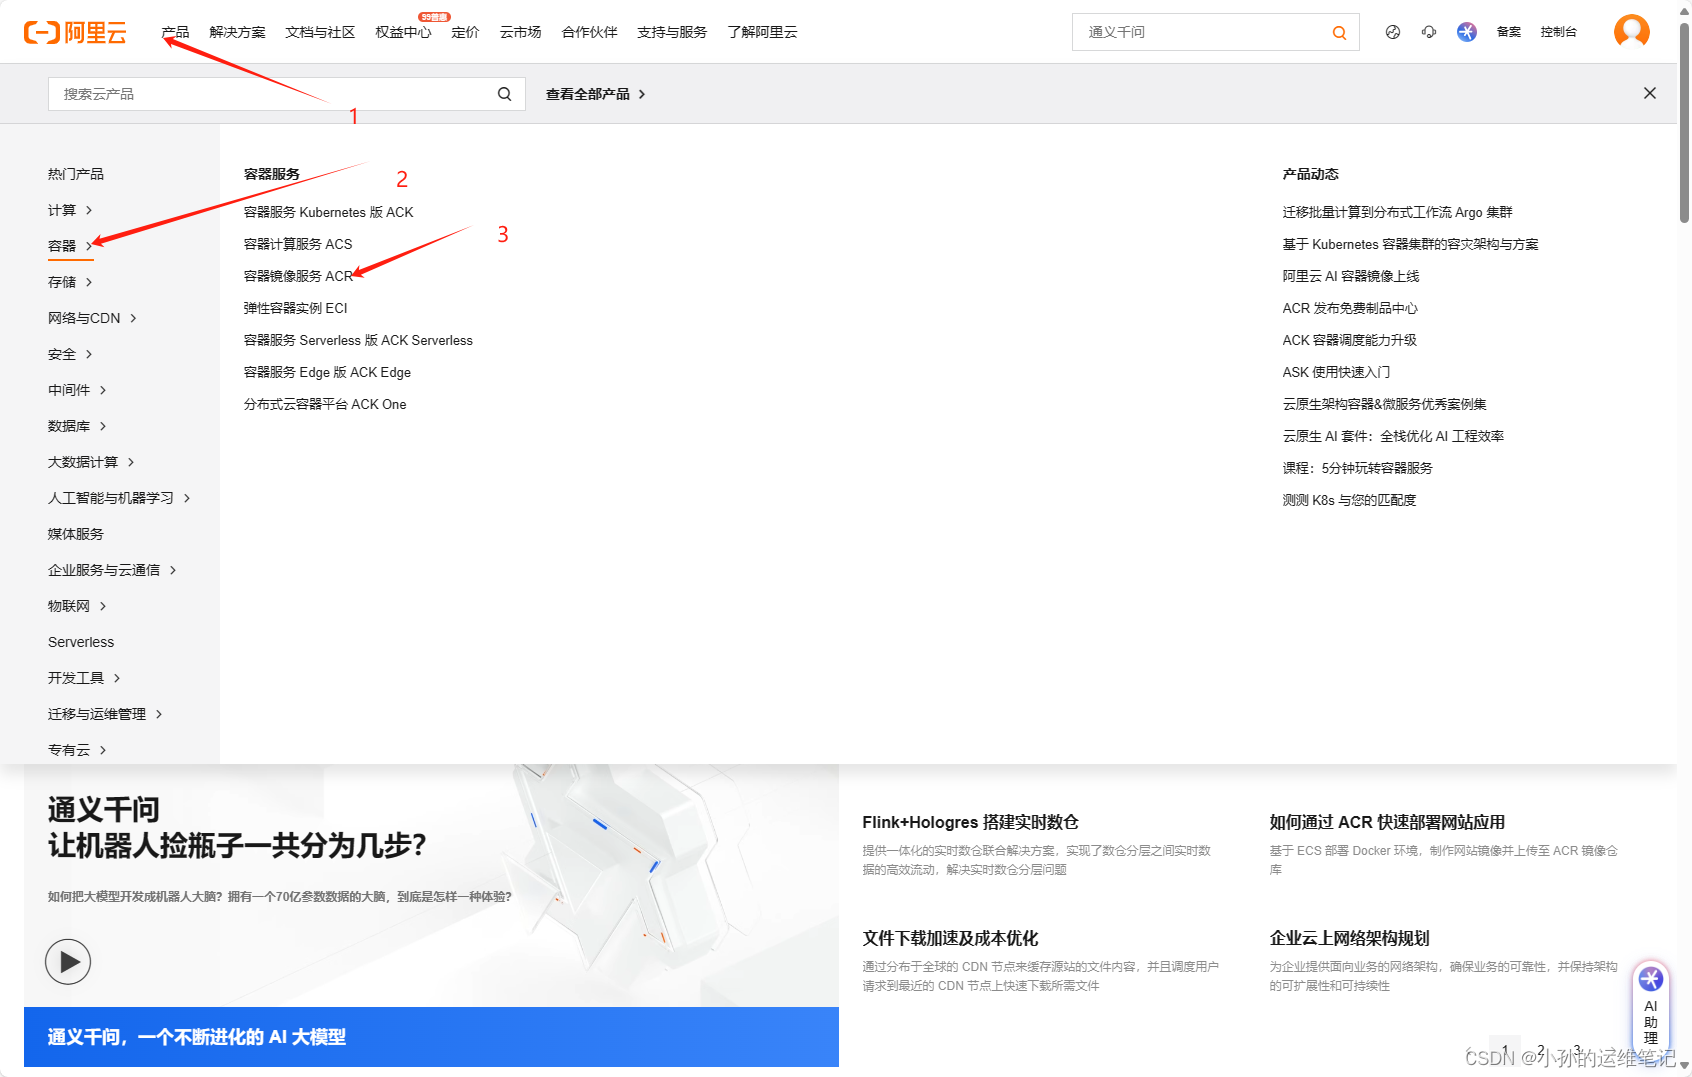1692x1077 pixels.
Task: Open 支持与服务 menu
Action: (672, 32)
